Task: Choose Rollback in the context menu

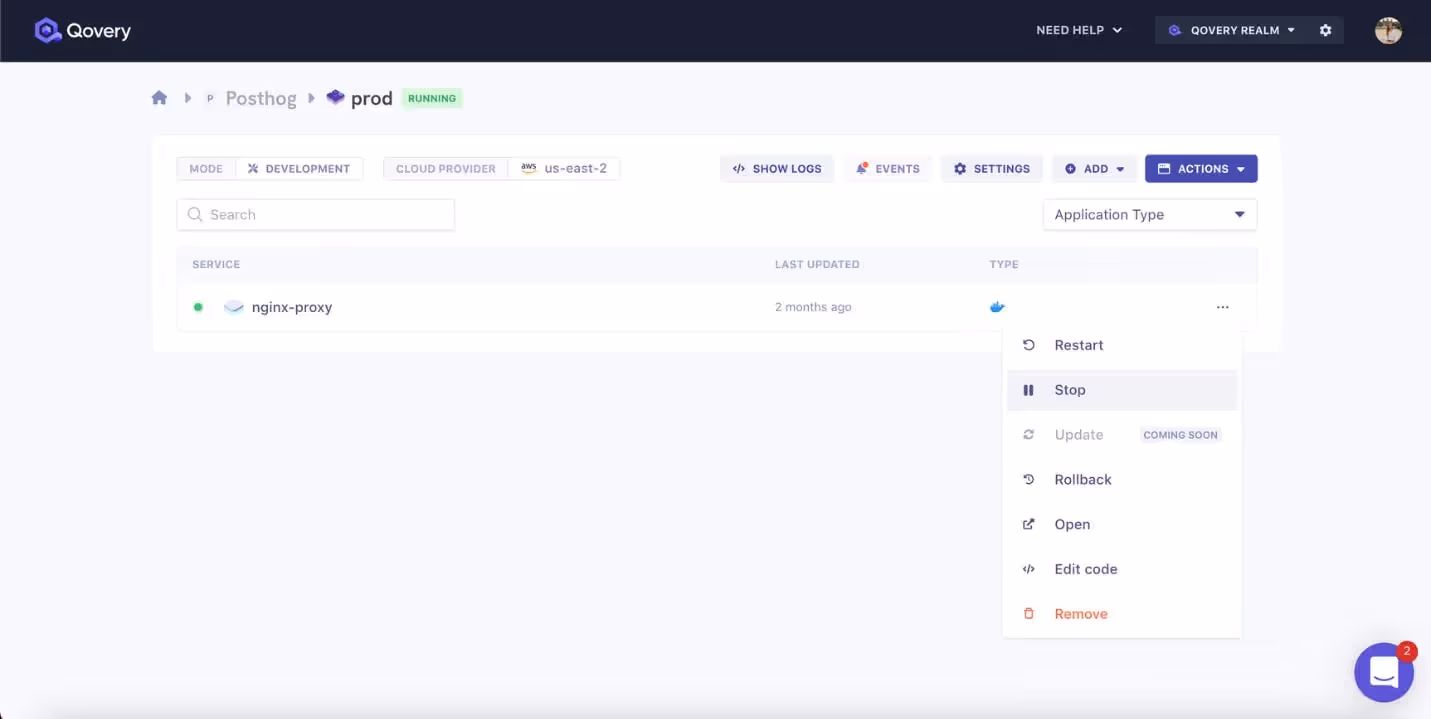Action: point(1083,479)
